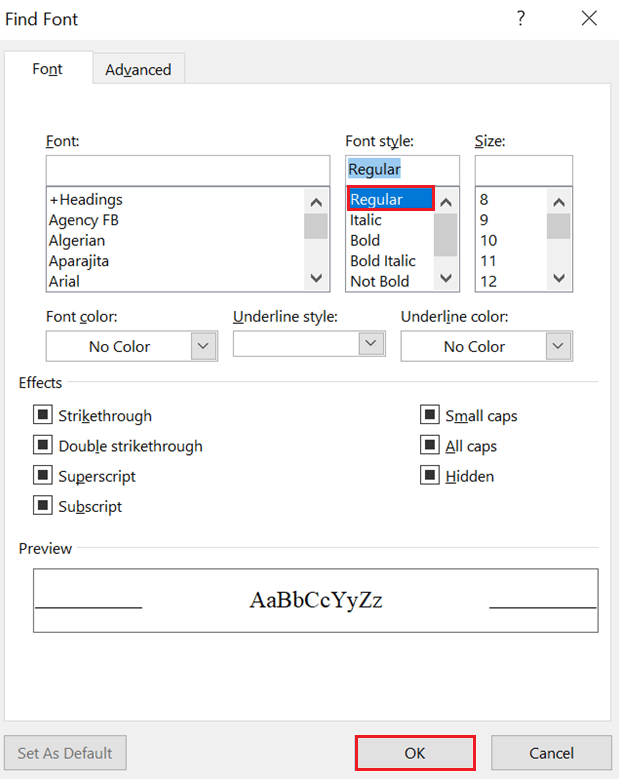Toggle the Strikethrough checkbox
619x779 pixels.
43,414
